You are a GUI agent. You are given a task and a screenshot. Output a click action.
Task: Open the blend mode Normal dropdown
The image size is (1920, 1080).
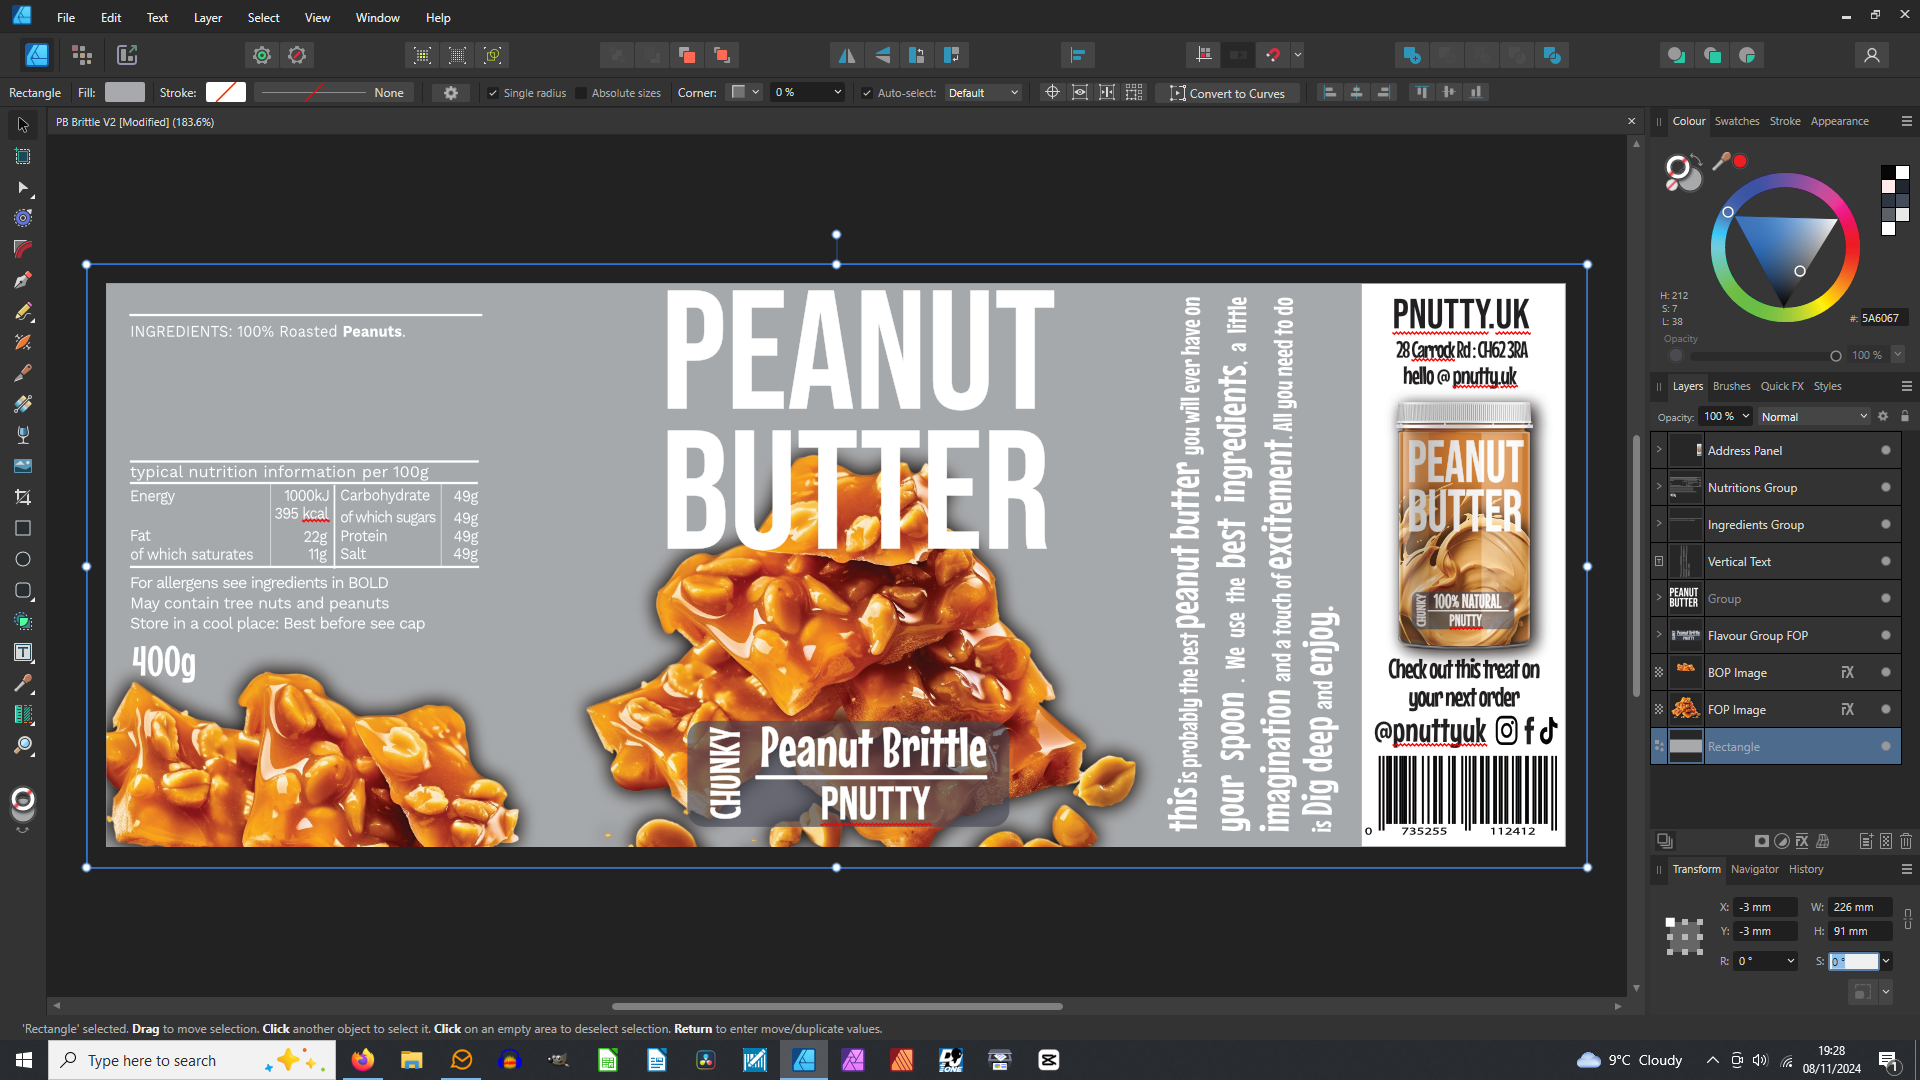pos(1814,416)
